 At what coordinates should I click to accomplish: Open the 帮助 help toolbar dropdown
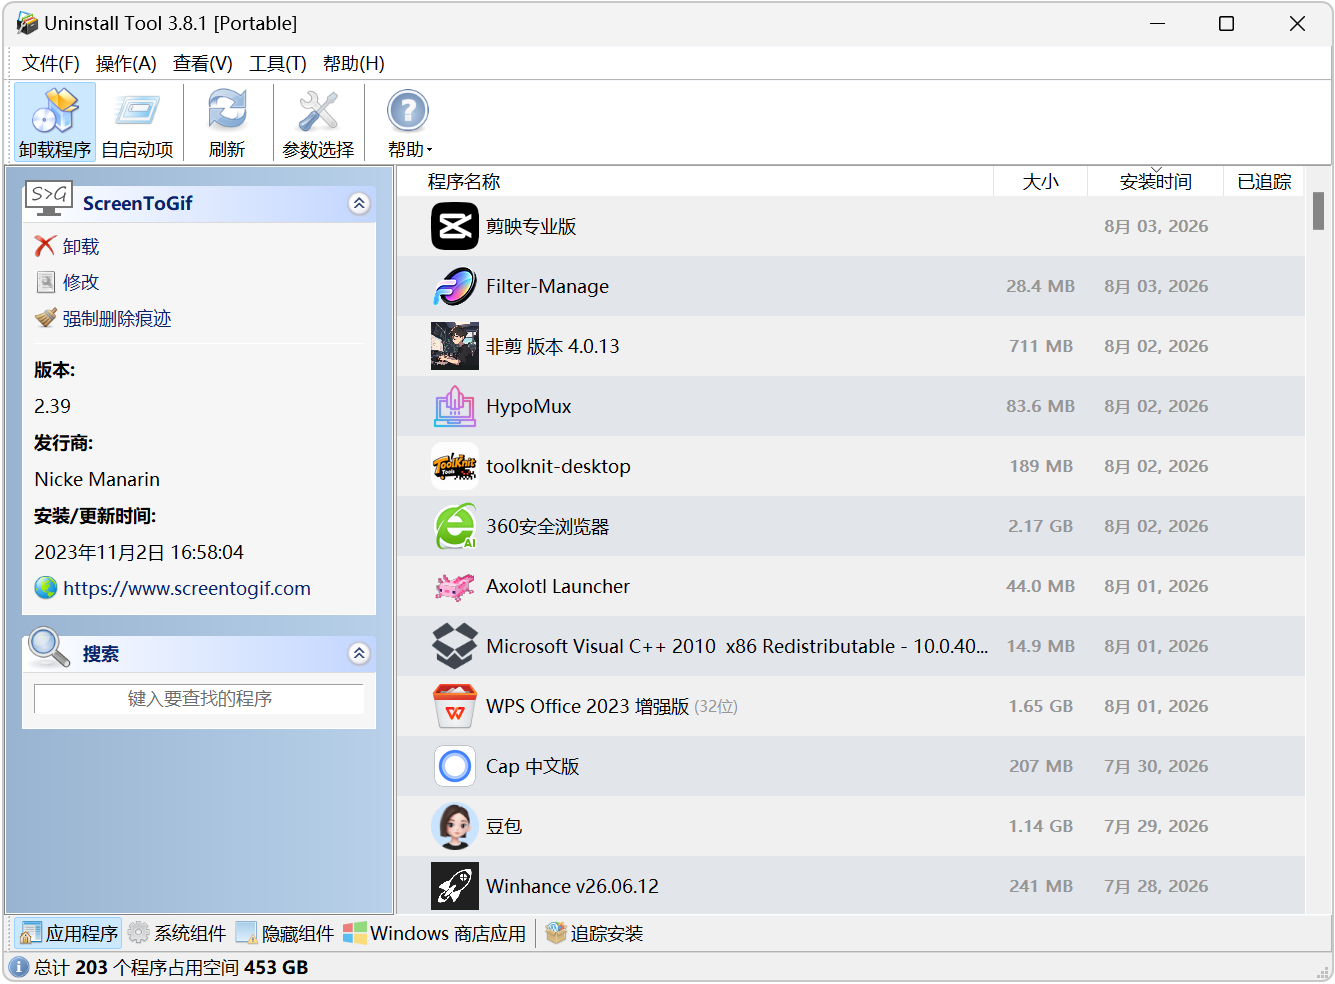pos(409,122)
